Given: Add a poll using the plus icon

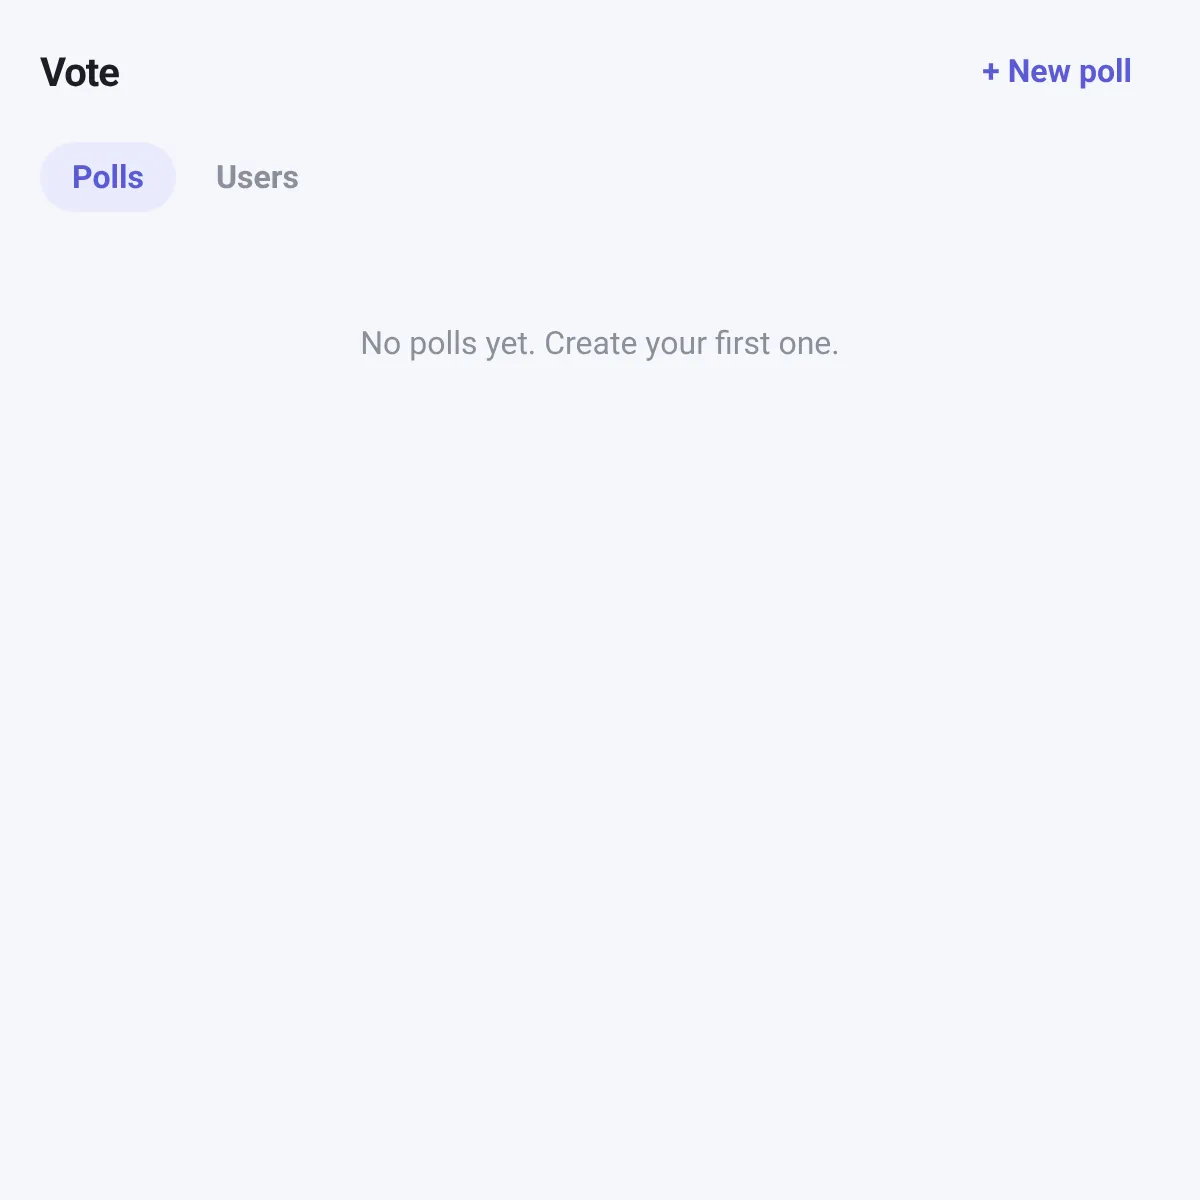Looking at the screenshot, I should 990,72.
